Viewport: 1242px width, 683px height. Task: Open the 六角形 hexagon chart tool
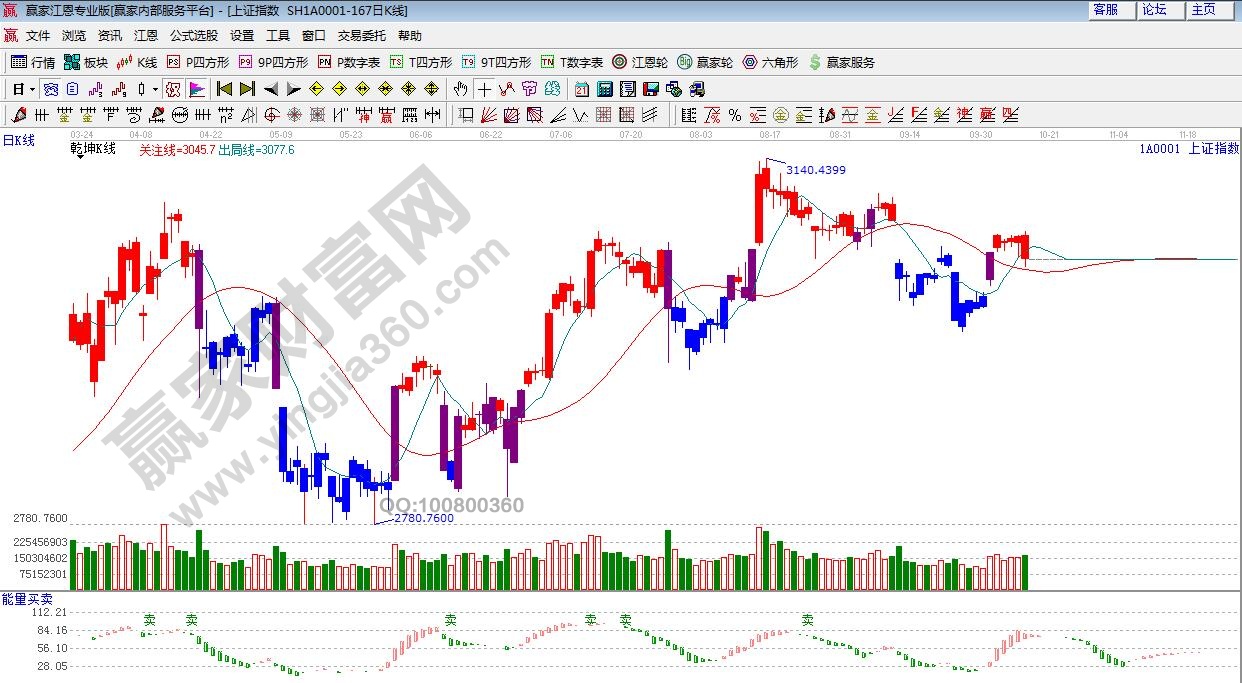pyautogui.click(x=769, y=62)
